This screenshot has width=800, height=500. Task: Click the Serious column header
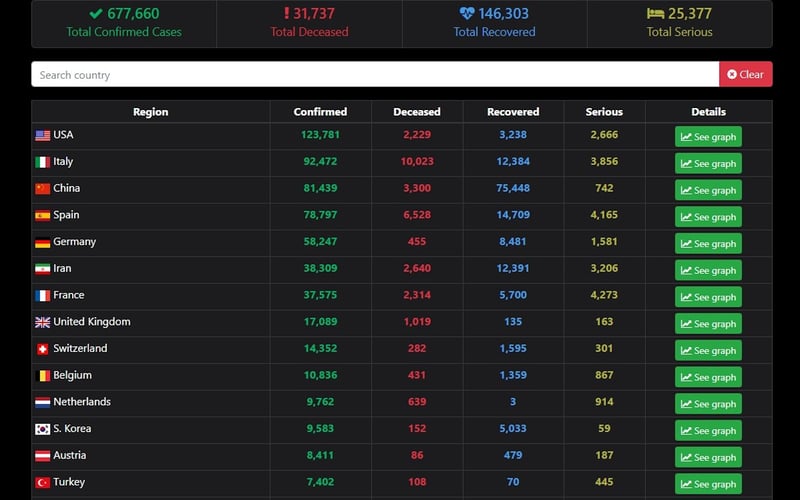[604, 112]
